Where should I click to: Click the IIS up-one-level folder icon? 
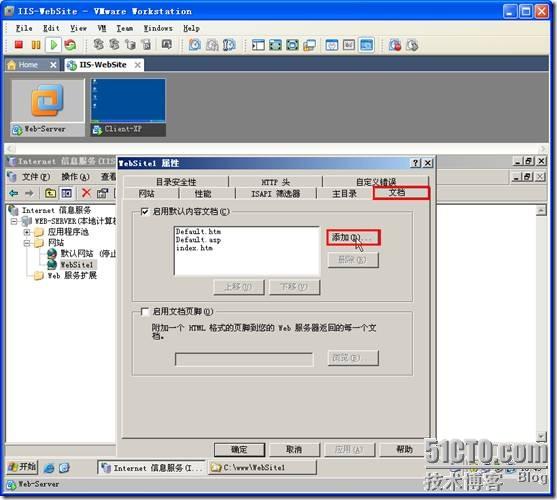[x=50, y=193]
